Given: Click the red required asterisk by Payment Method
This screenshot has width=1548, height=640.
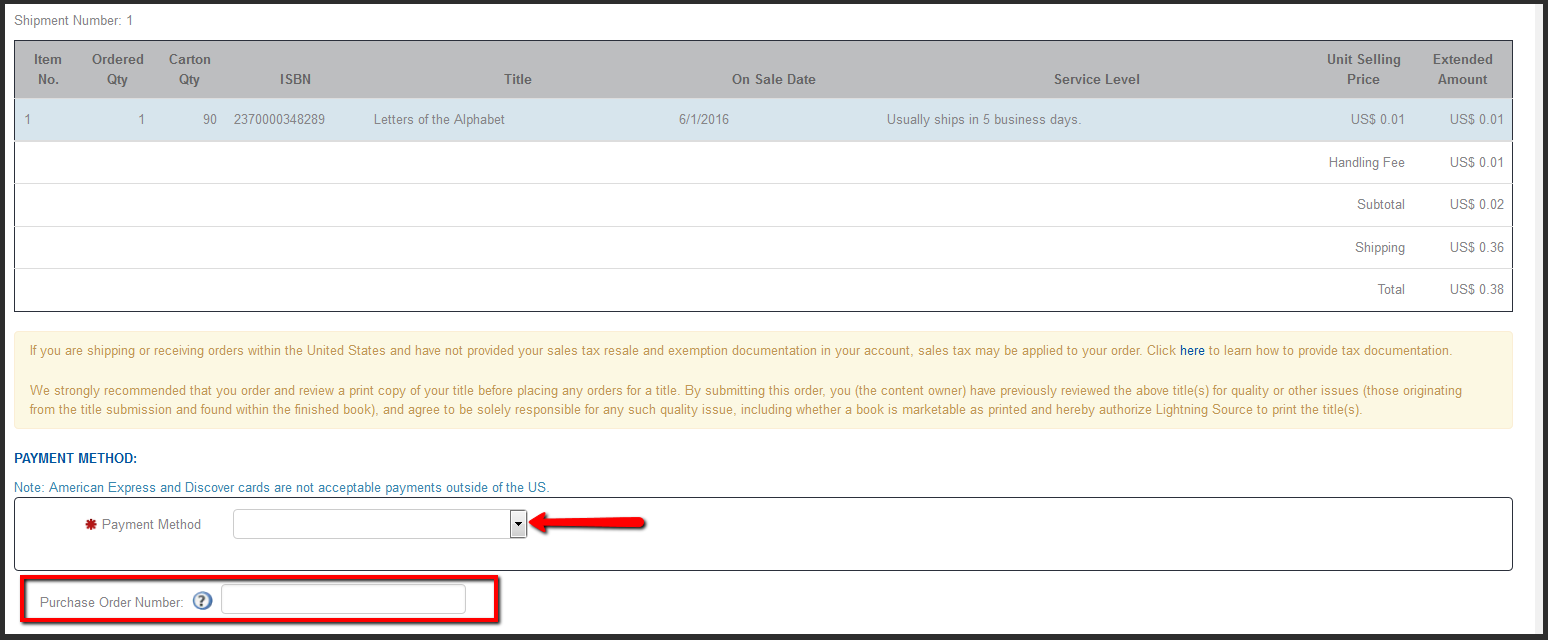Looking at the screenshot, I should (x=90, y=524).
